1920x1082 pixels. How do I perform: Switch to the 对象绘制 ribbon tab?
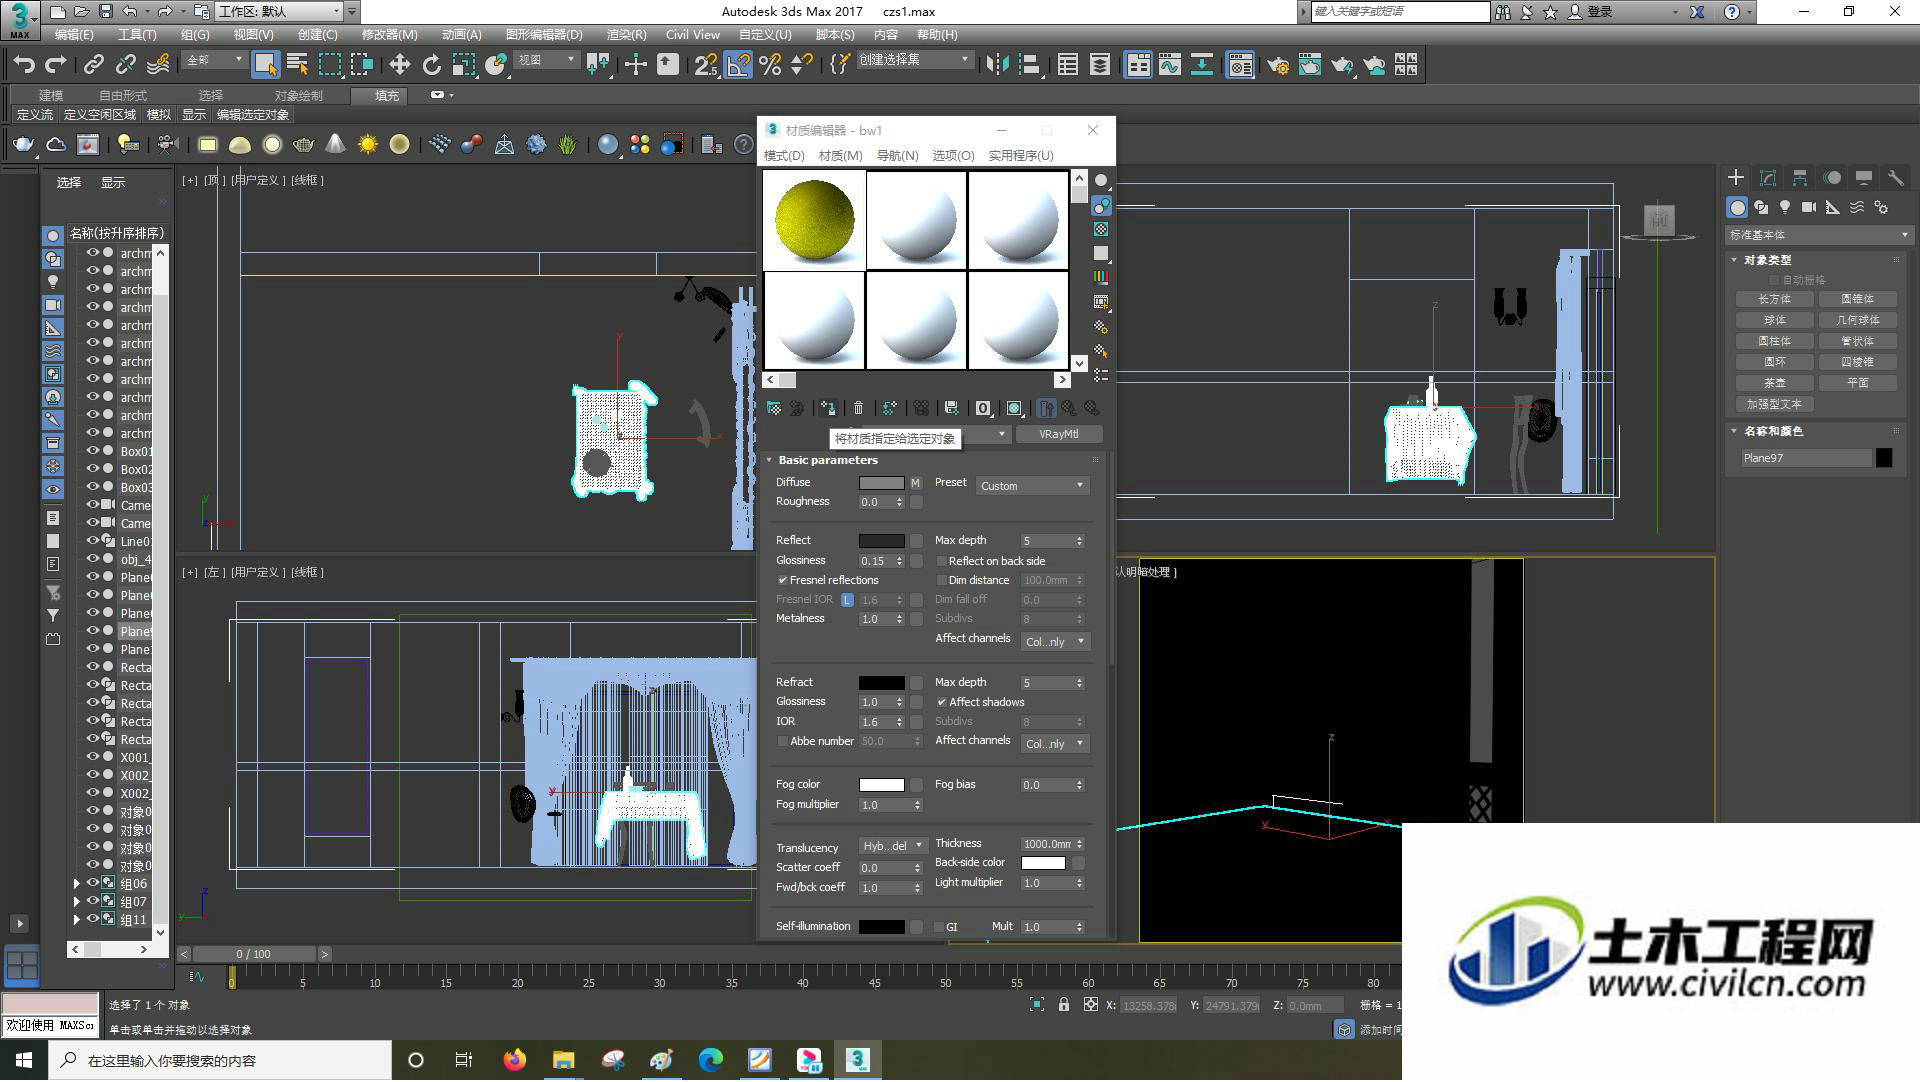click(x=298, y=95)
